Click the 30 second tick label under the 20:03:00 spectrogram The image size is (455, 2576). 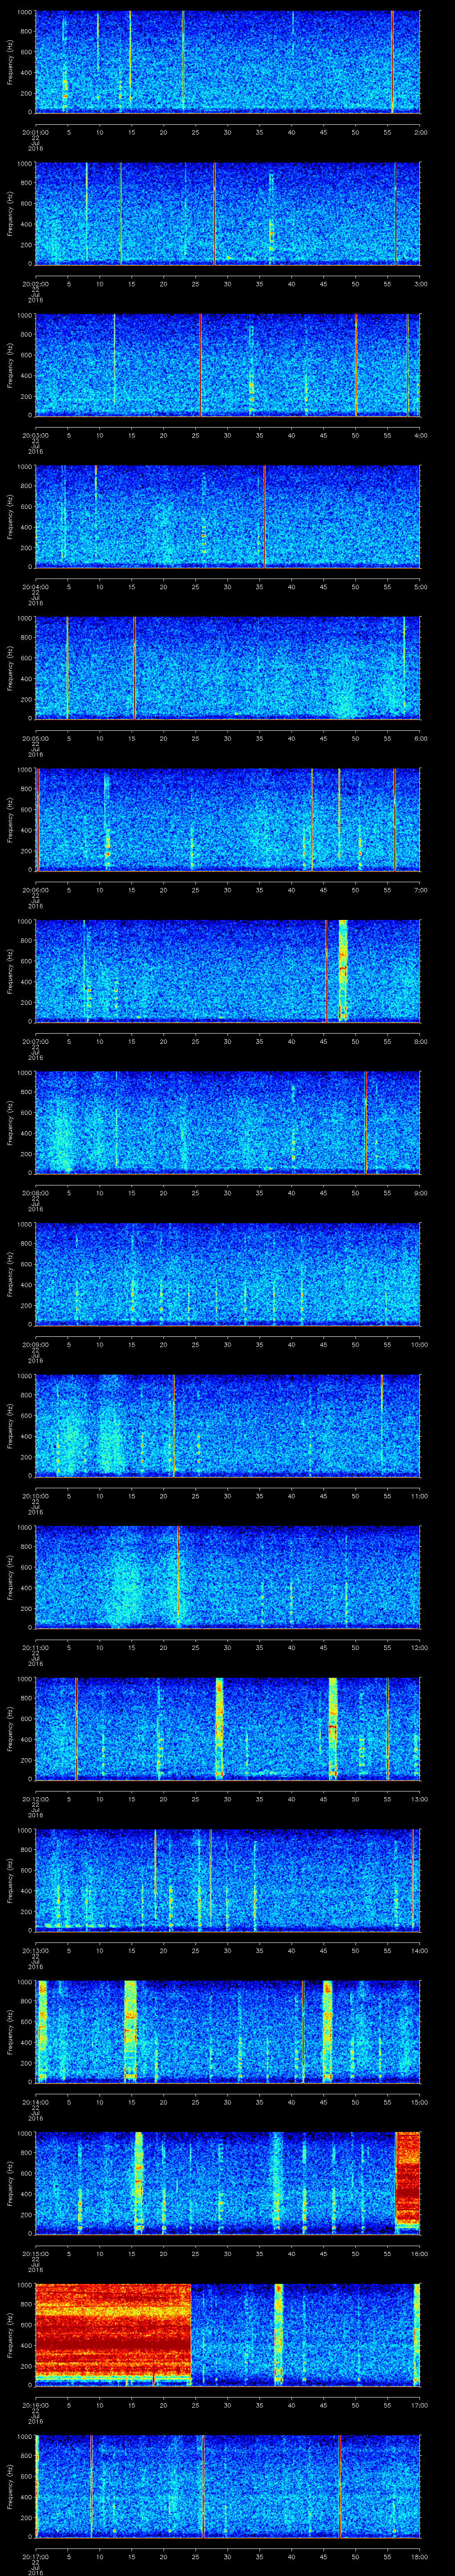coord(227,435)
